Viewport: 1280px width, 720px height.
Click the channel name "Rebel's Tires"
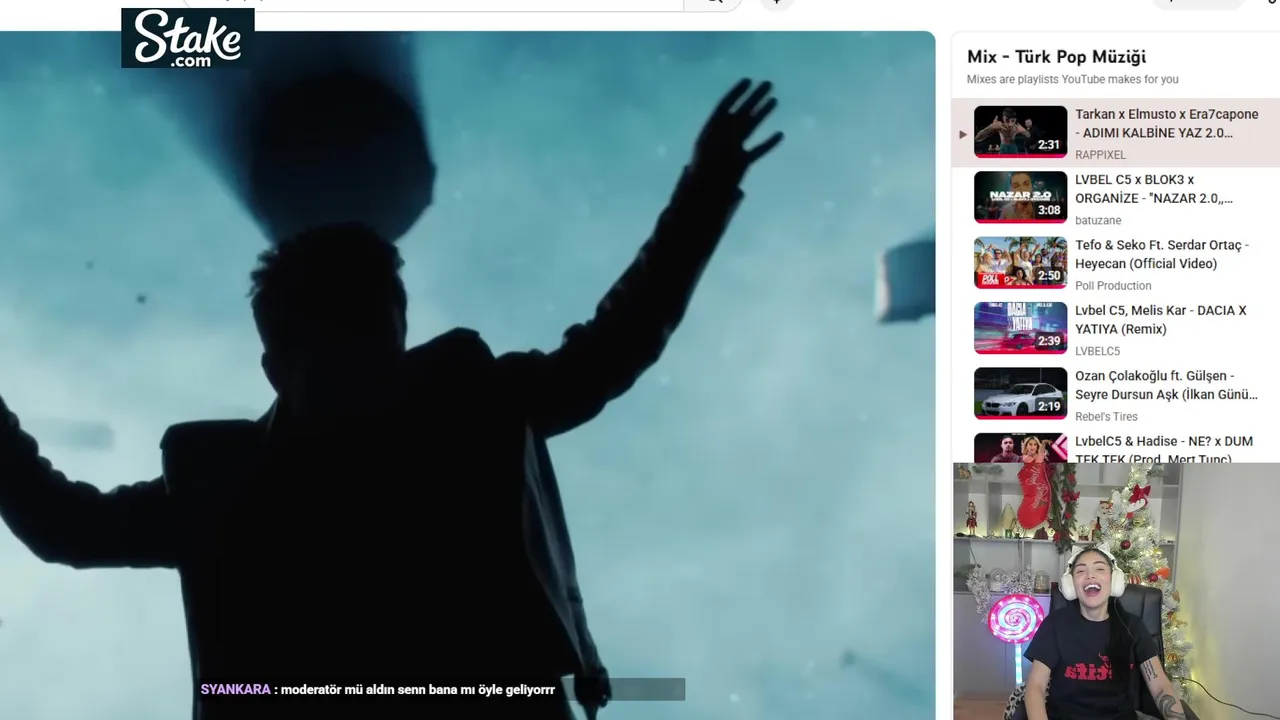pyautogui.click(x=1106, y=417)
